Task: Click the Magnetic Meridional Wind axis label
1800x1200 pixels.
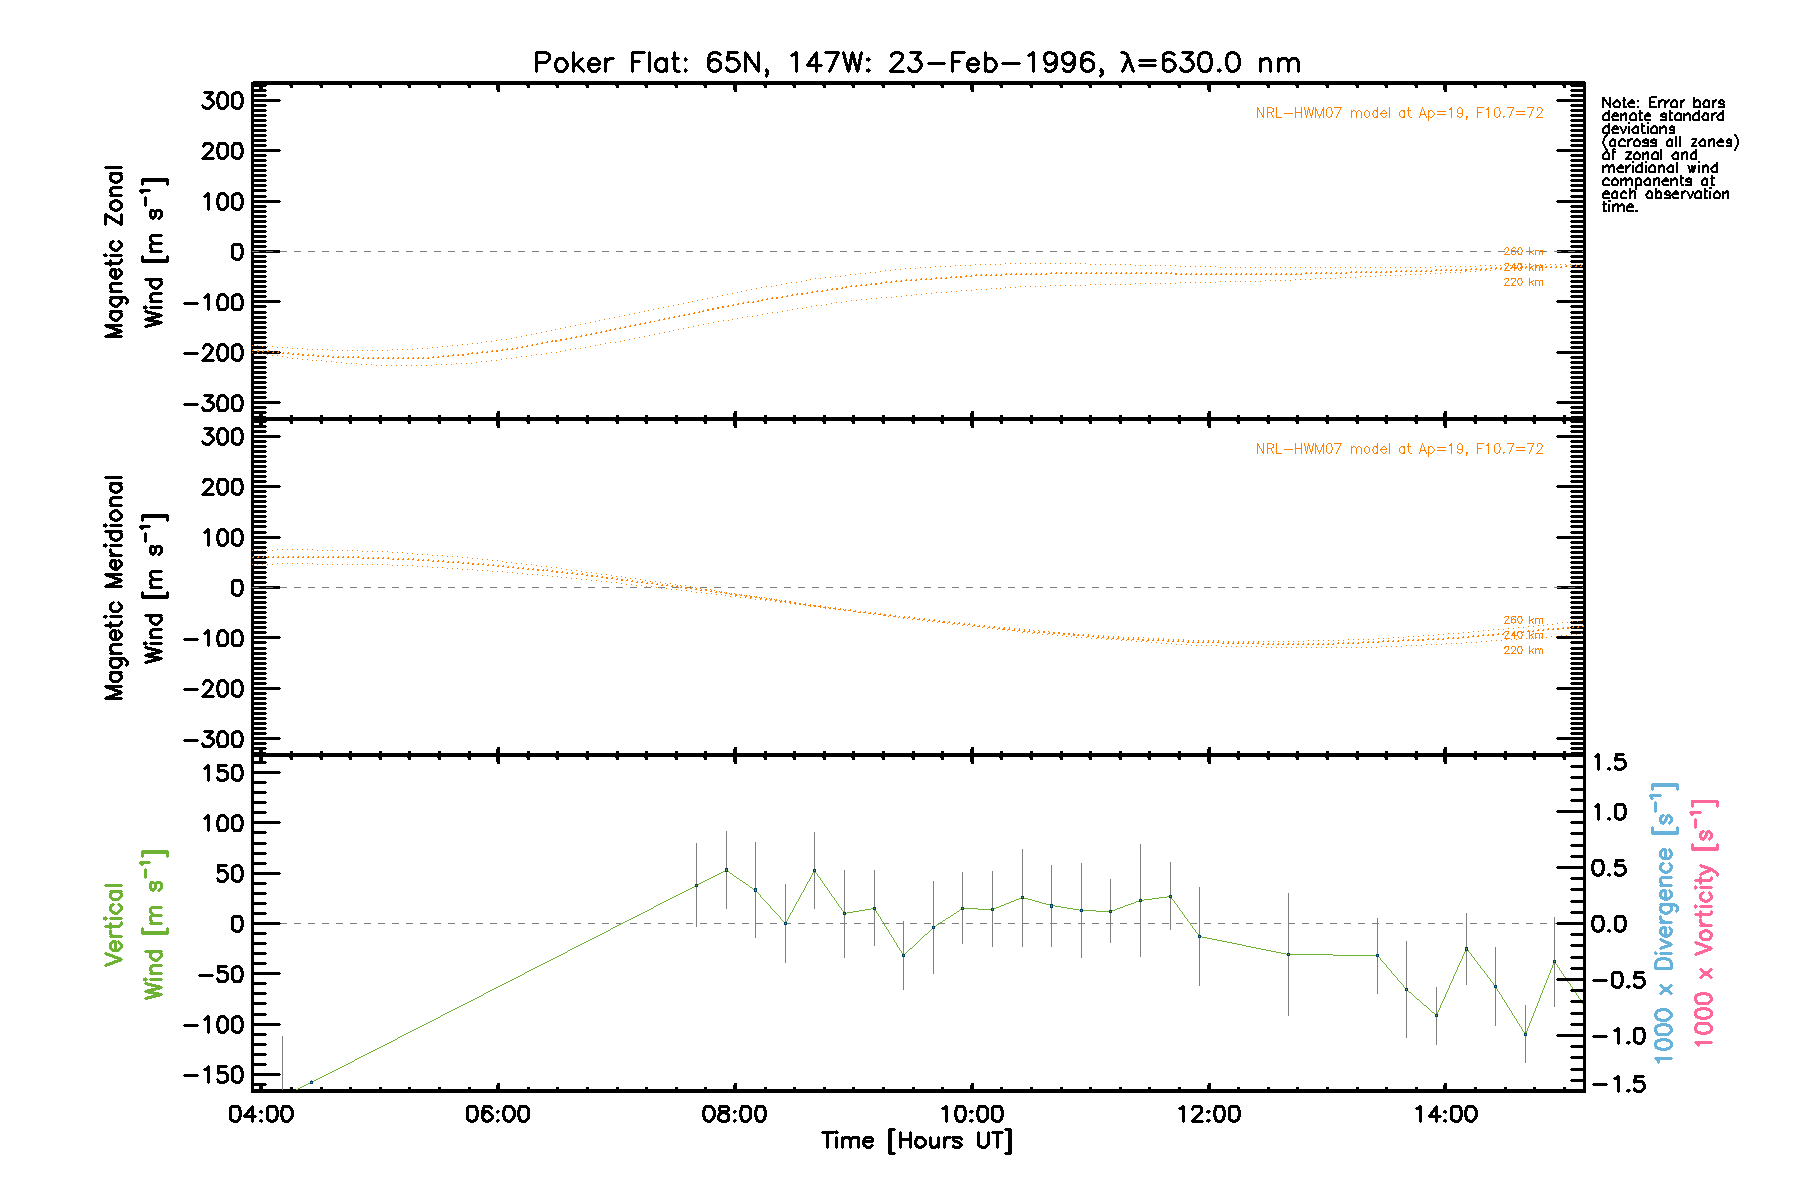Action: point(135,588)
